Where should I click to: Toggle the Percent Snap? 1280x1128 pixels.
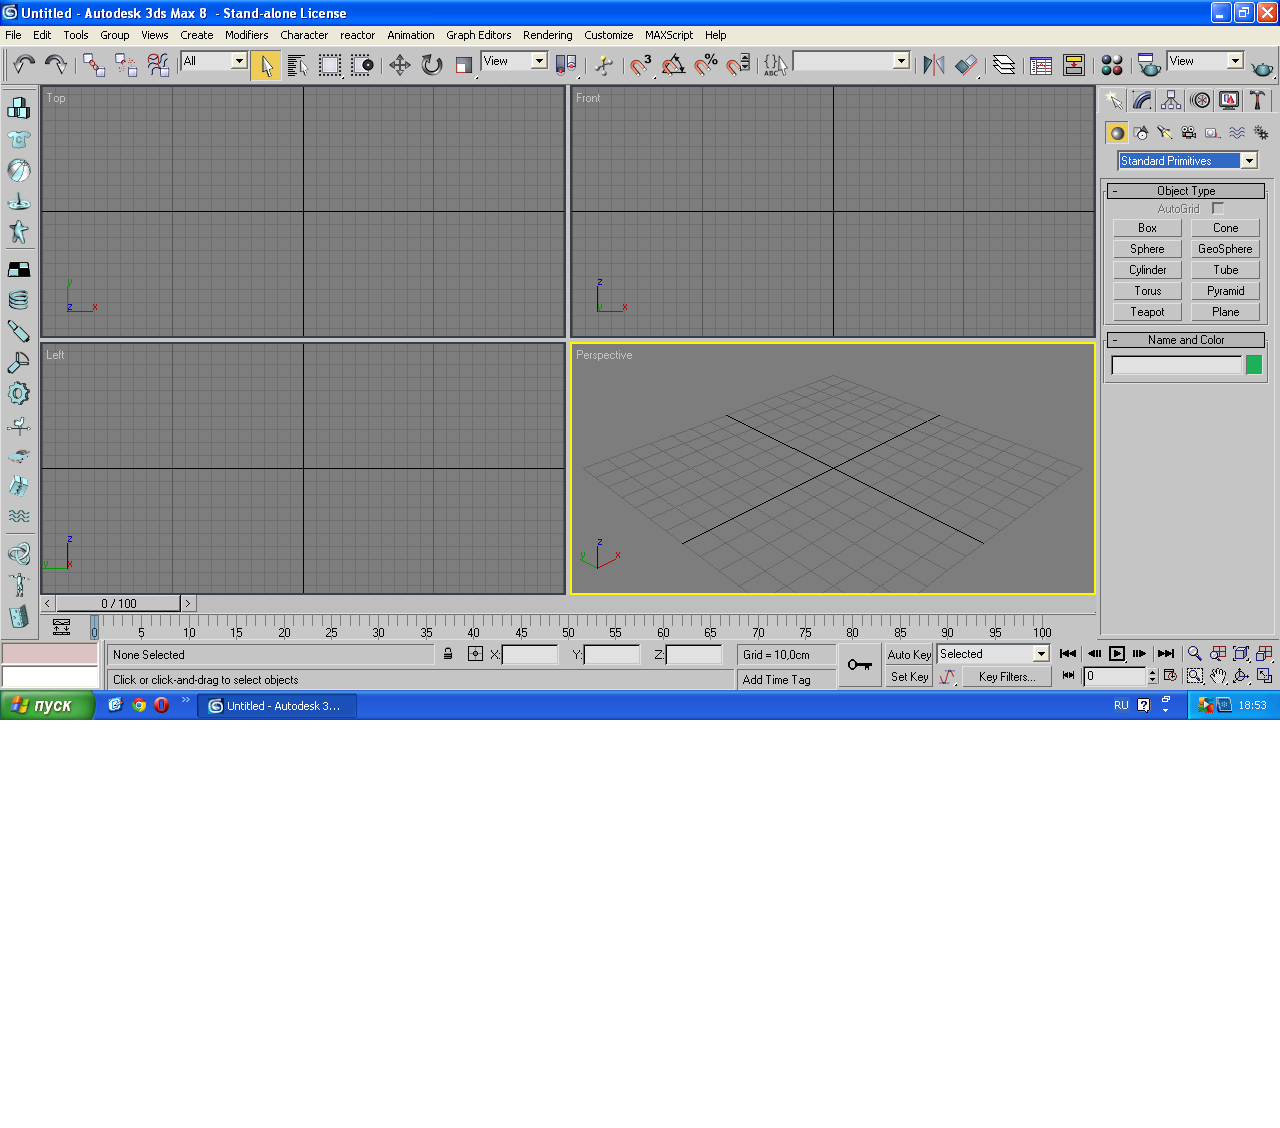point(706,65)
